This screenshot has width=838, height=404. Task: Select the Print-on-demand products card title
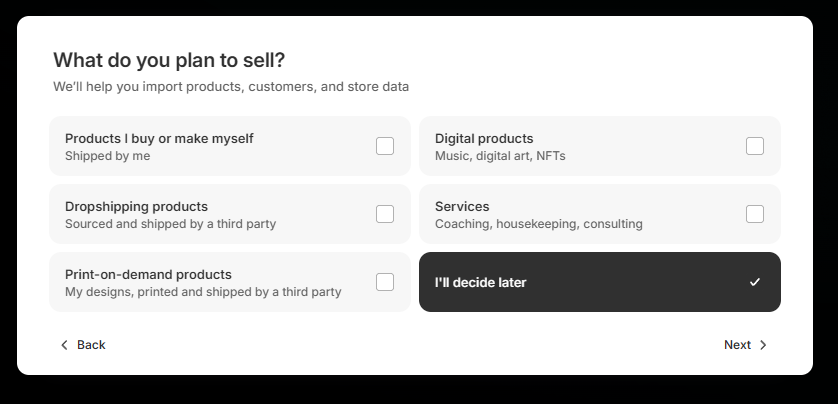(x=148, y=274)
